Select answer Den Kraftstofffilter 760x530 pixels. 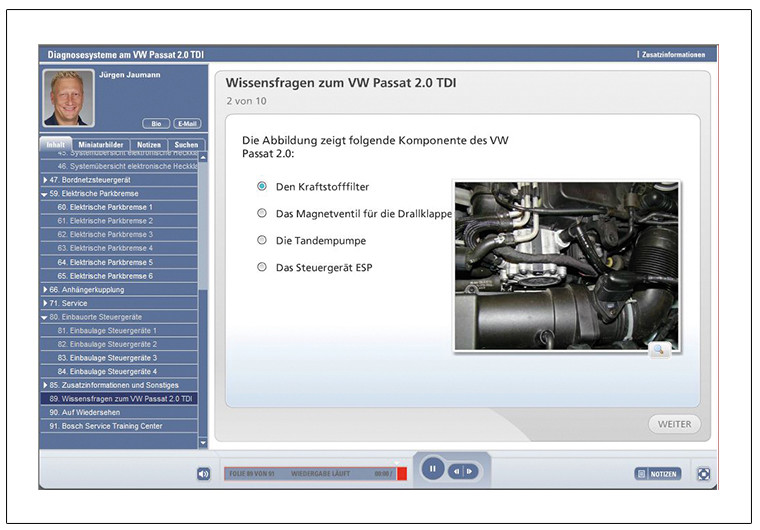point(262,186)
